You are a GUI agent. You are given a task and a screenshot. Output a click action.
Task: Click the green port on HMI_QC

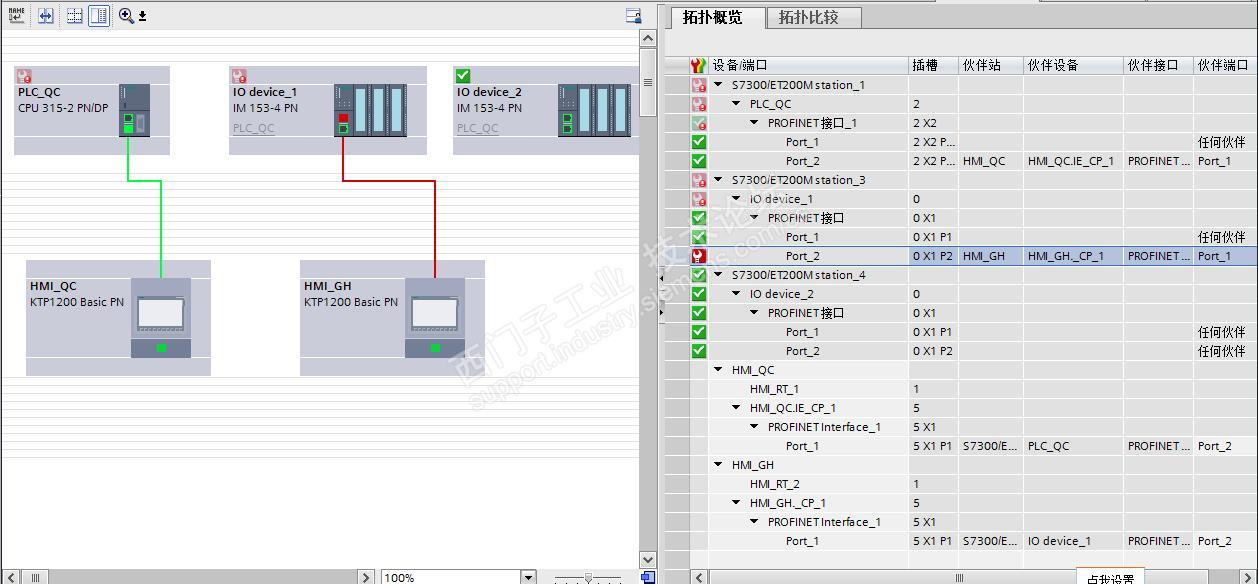point(161,348)
